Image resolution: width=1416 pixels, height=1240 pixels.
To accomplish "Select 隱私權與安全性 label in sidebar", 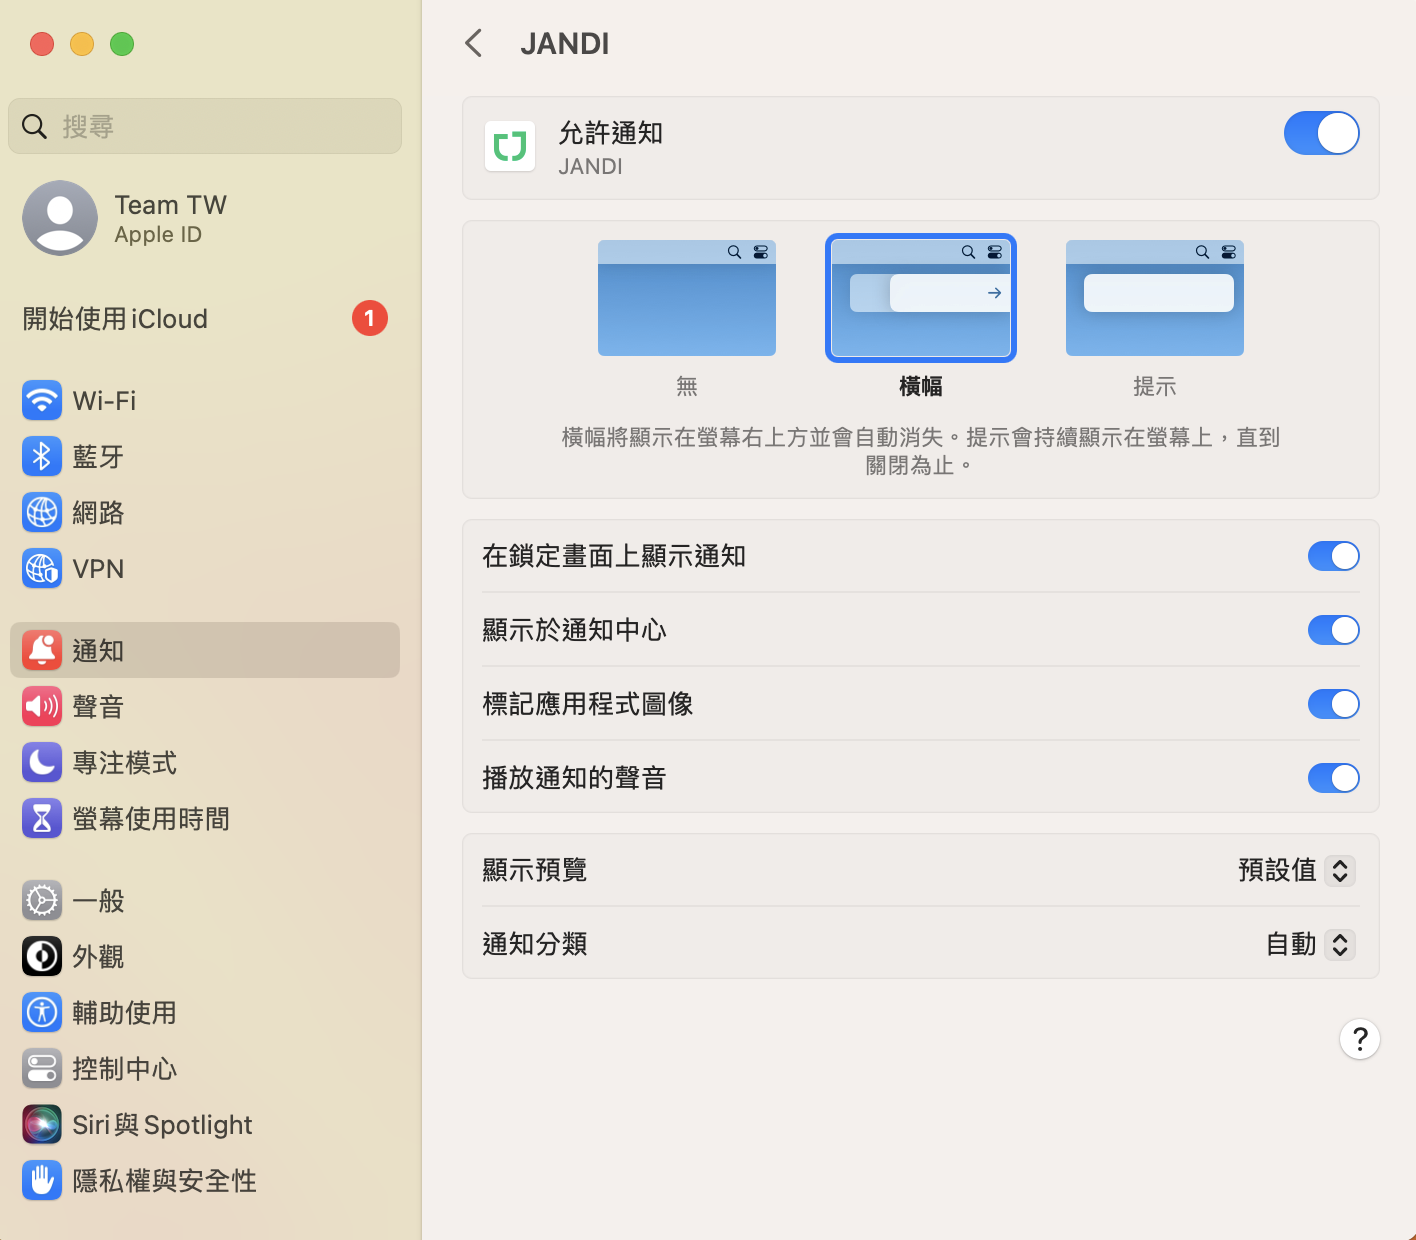I will (164, 1181).
